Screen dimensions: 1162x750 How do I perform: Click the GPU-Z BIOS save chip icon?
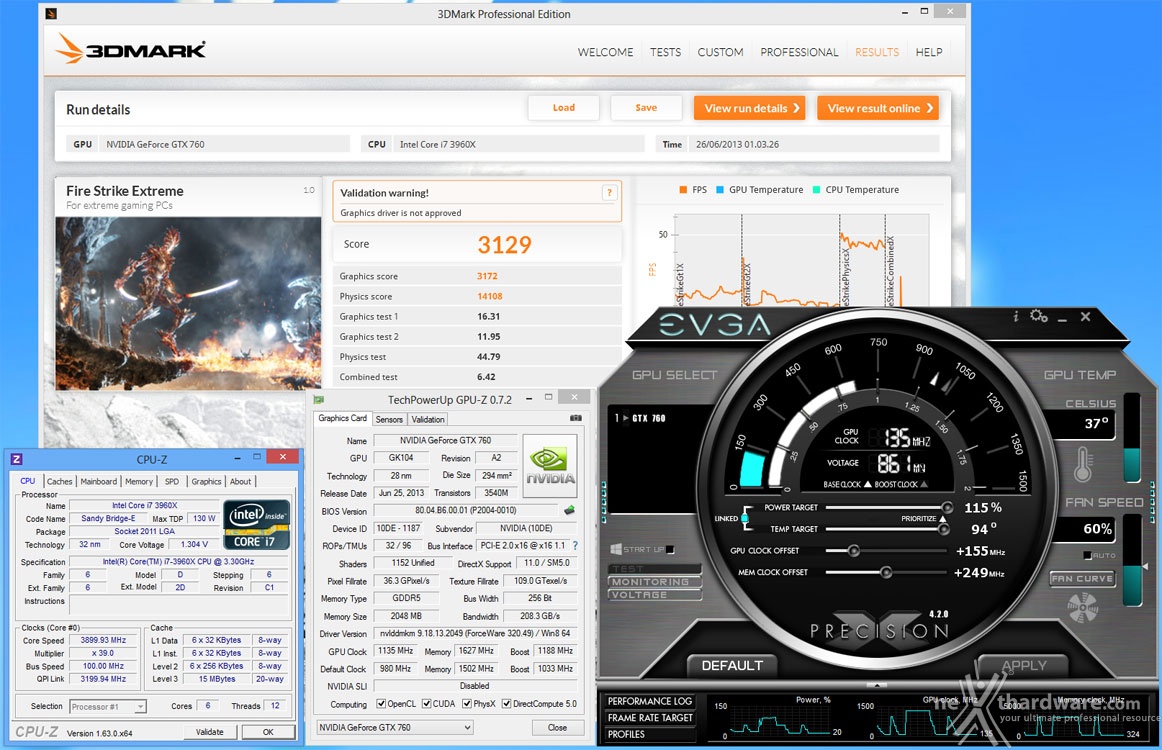[569, 511]
